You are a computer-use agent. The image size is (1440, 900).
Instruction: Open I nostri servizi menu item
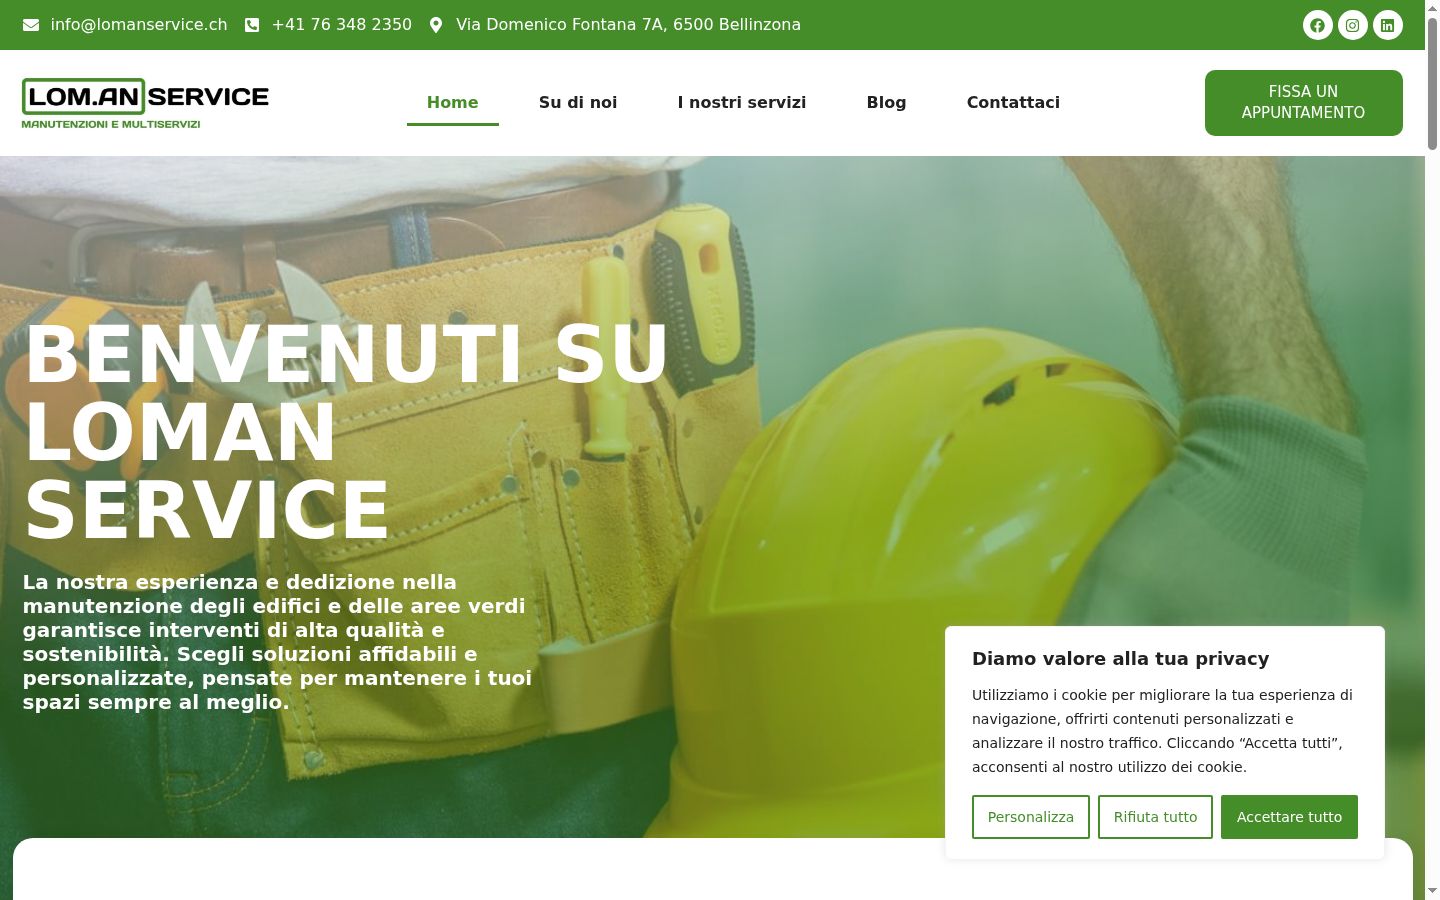[x=742, y=102]
